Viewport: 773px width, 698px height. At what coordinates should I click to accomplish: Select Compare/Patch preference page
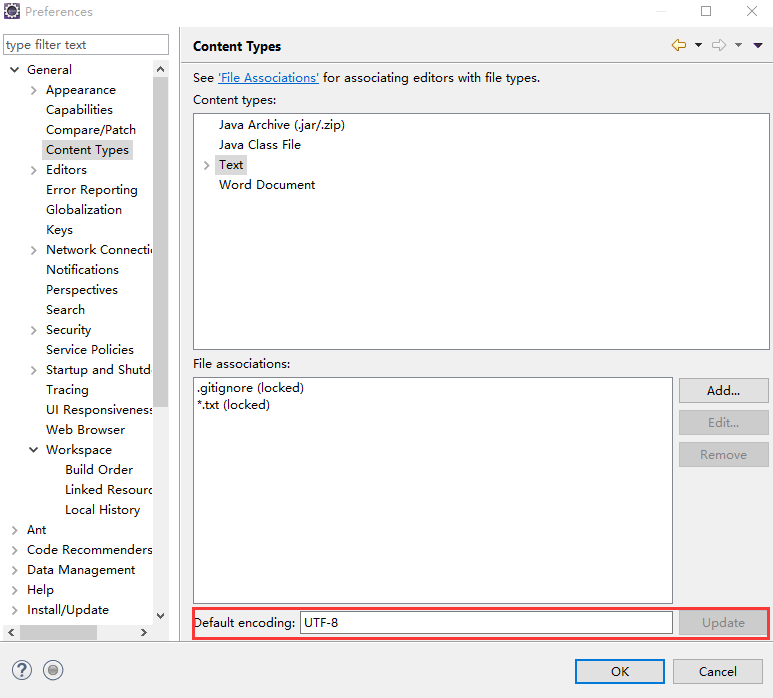[91, 130]
